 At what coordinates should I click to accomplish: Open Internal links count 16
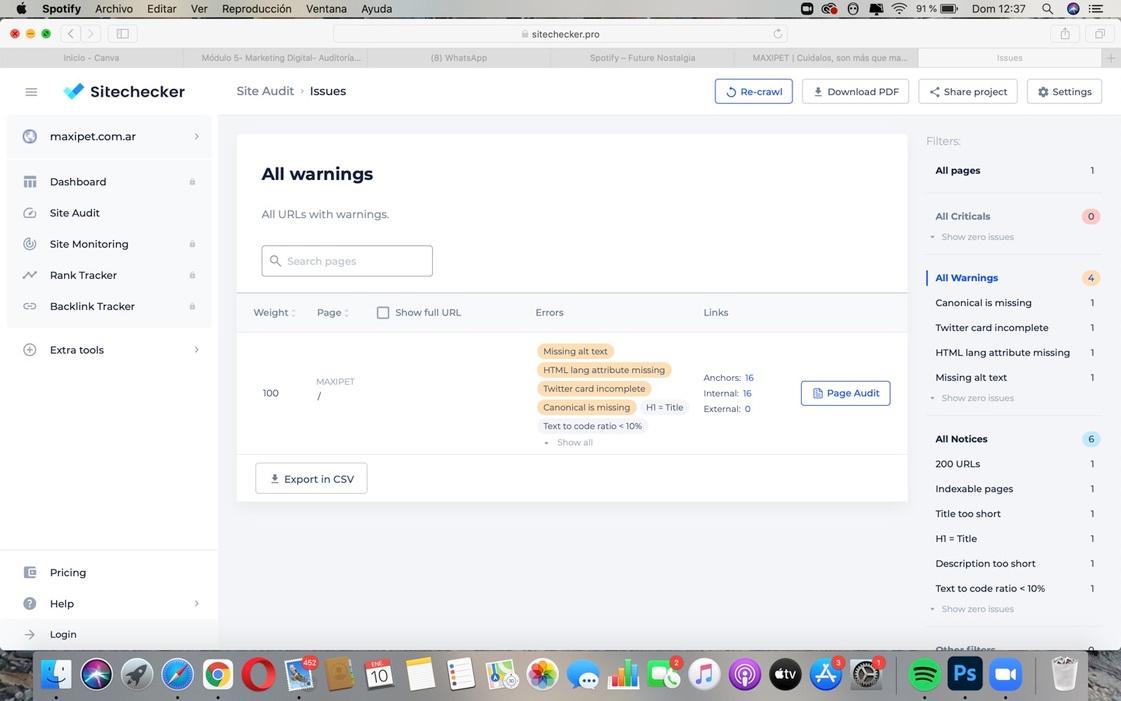(746, 393)
